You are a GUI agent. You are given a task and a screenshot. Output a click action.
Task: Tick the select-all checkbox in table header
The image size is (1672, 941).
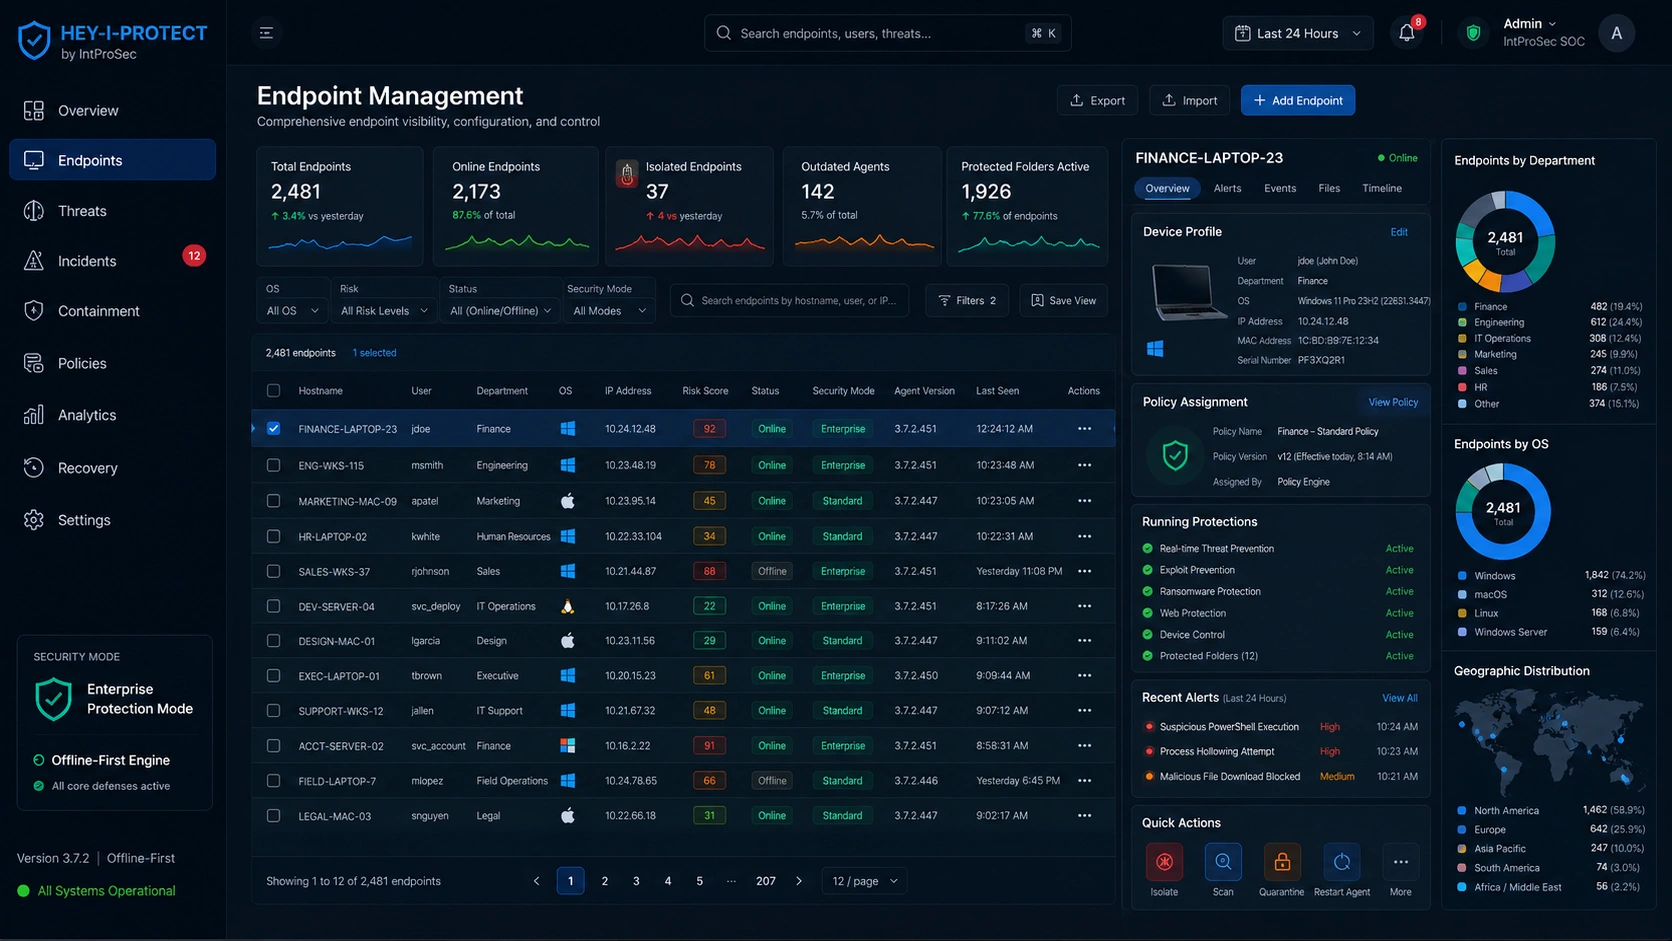pyautogui.click(x=273, y=391)
